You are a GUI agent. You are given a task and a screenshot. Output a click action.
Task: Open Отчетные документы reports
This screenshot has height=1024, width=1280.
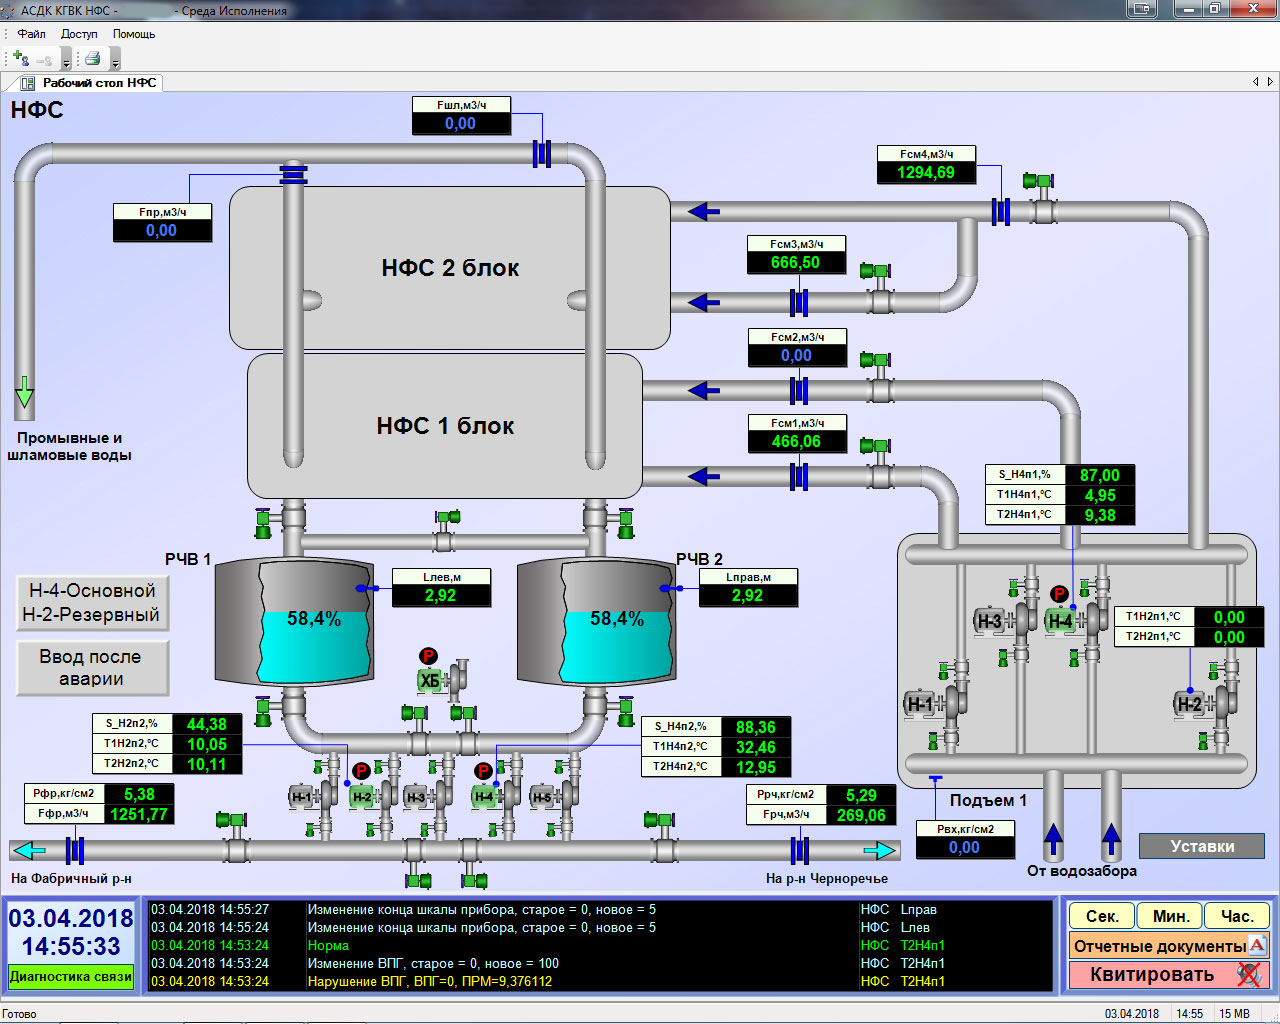pos(1160,945)
